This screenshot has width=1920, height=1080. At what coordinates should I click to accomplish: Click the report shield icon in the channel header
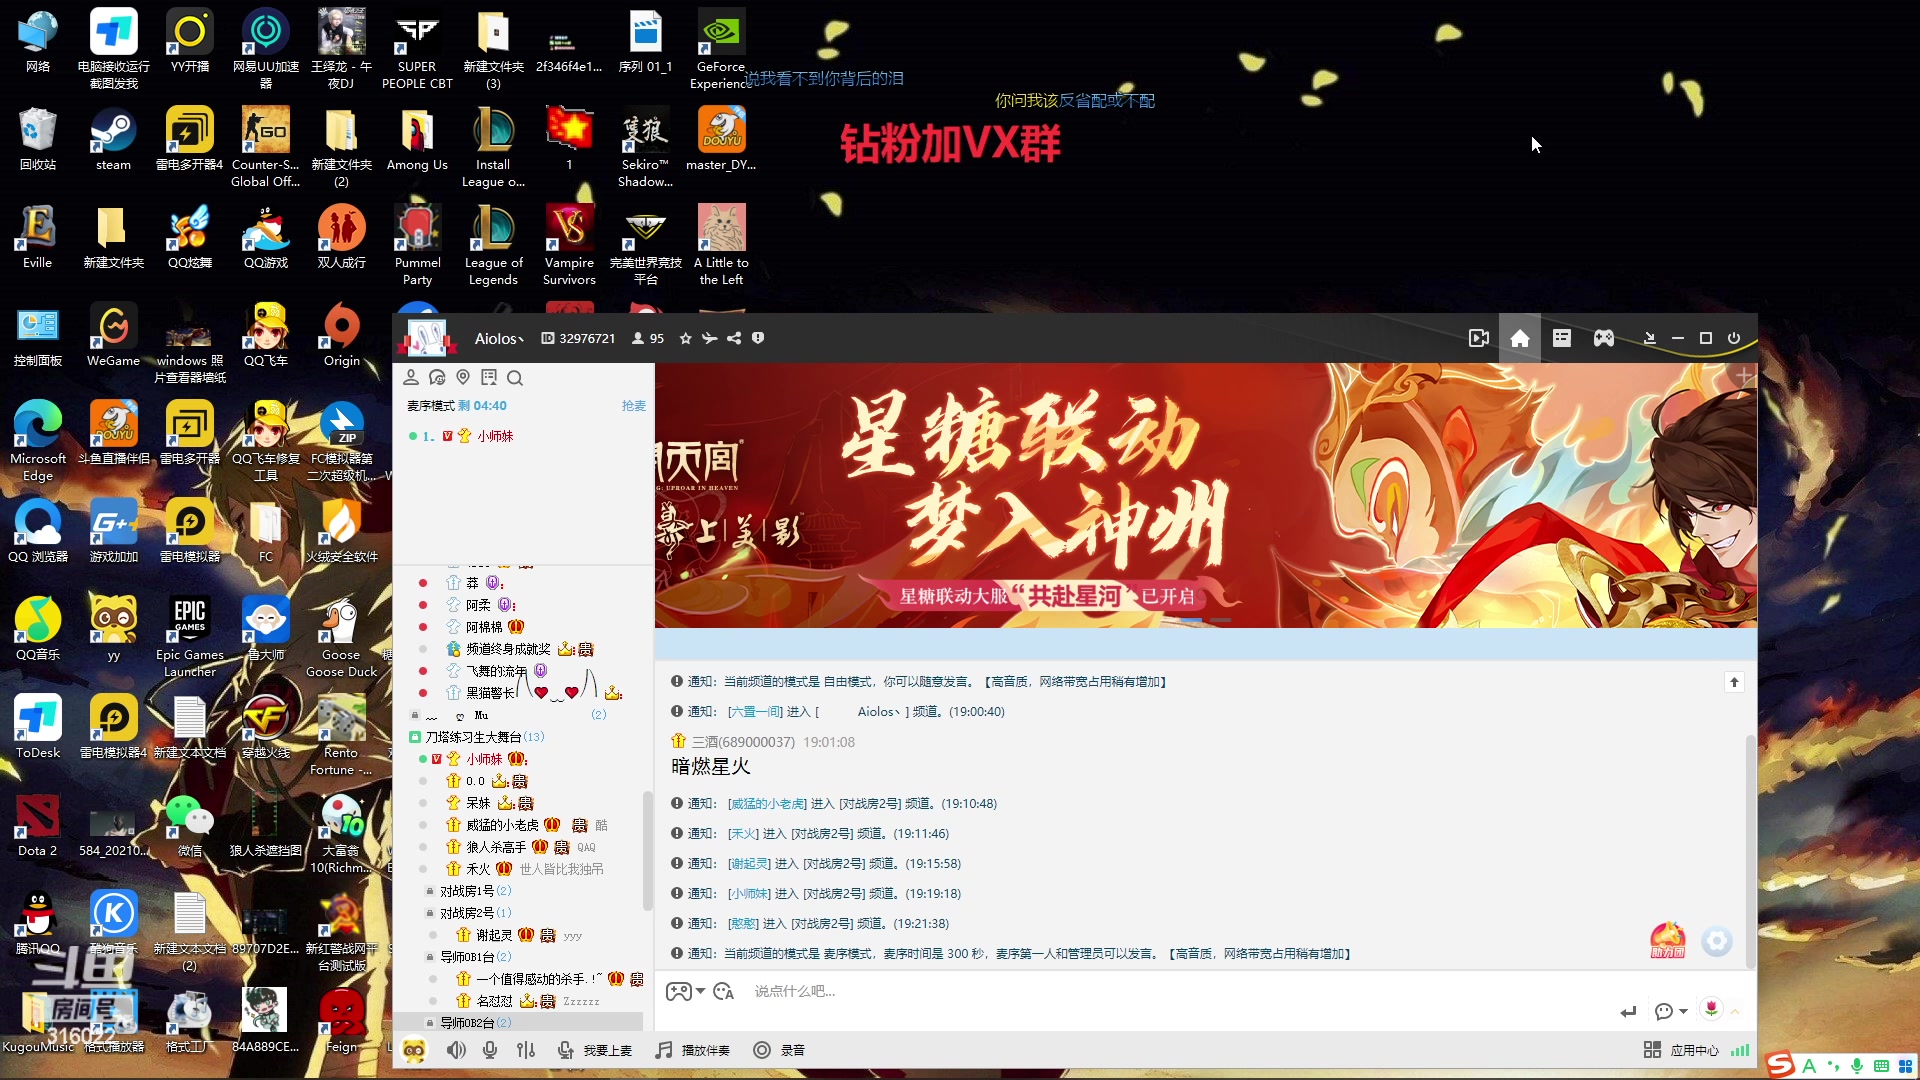(758, 338)
